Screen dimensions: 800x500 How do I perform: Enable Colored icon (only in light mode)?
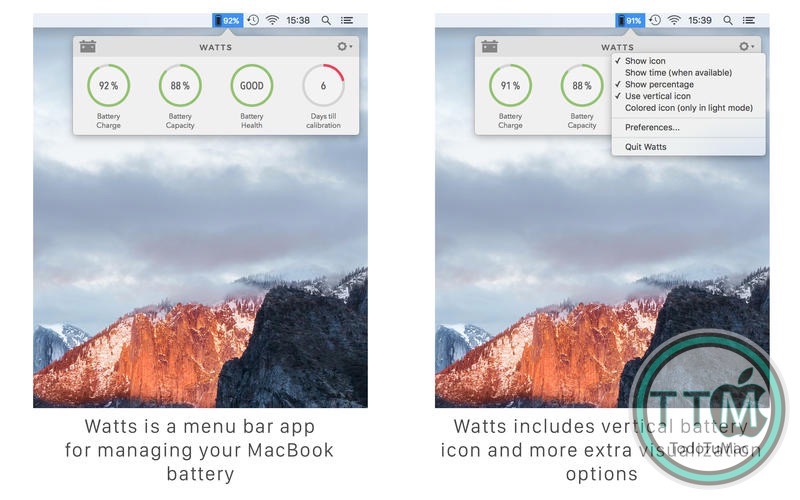[688, 108]
